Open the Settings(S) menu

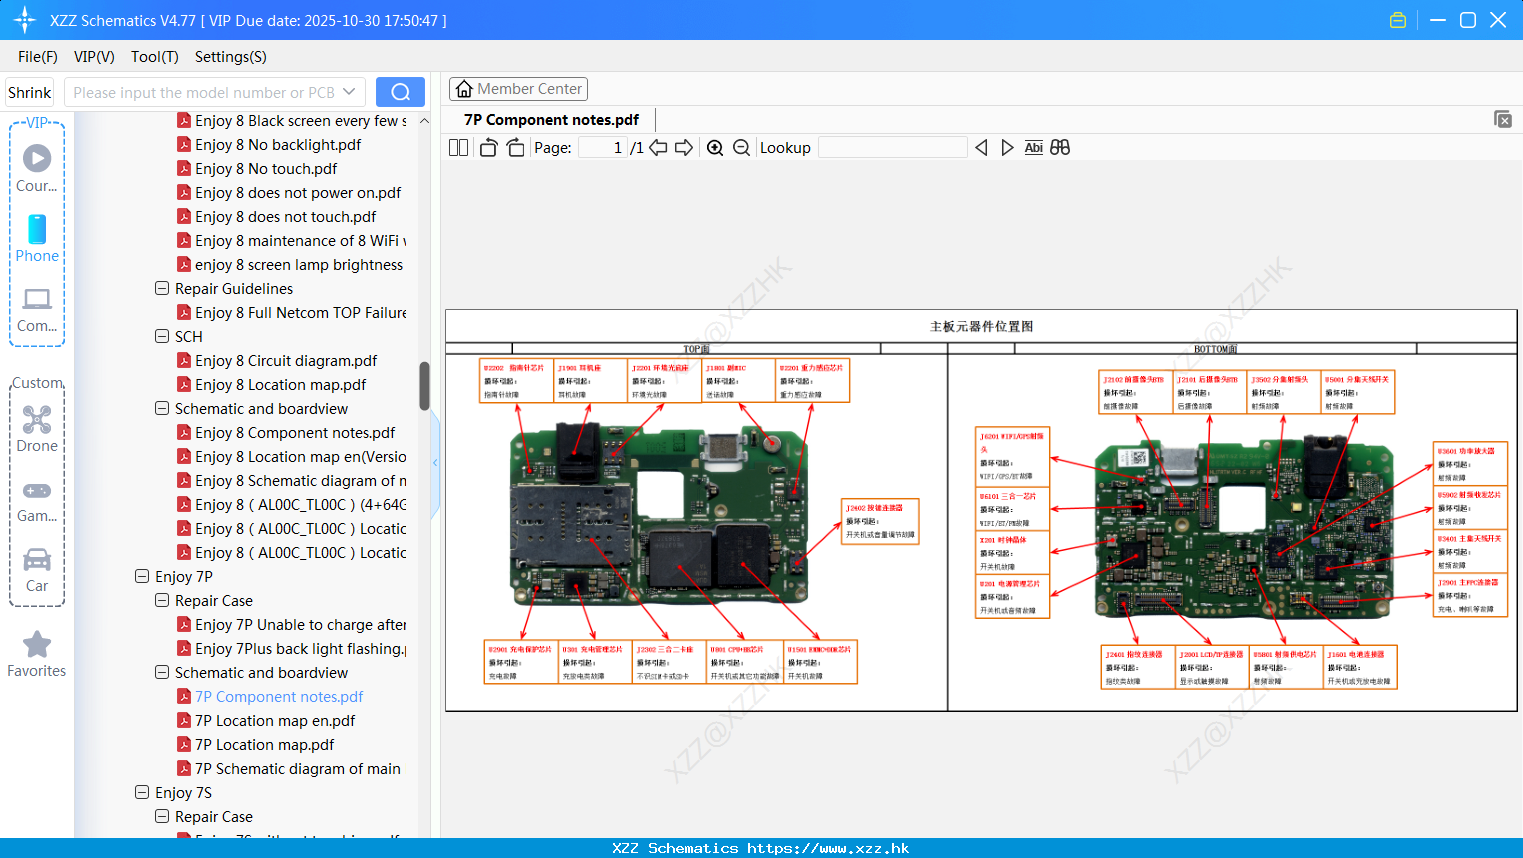(x=231, y=57)
